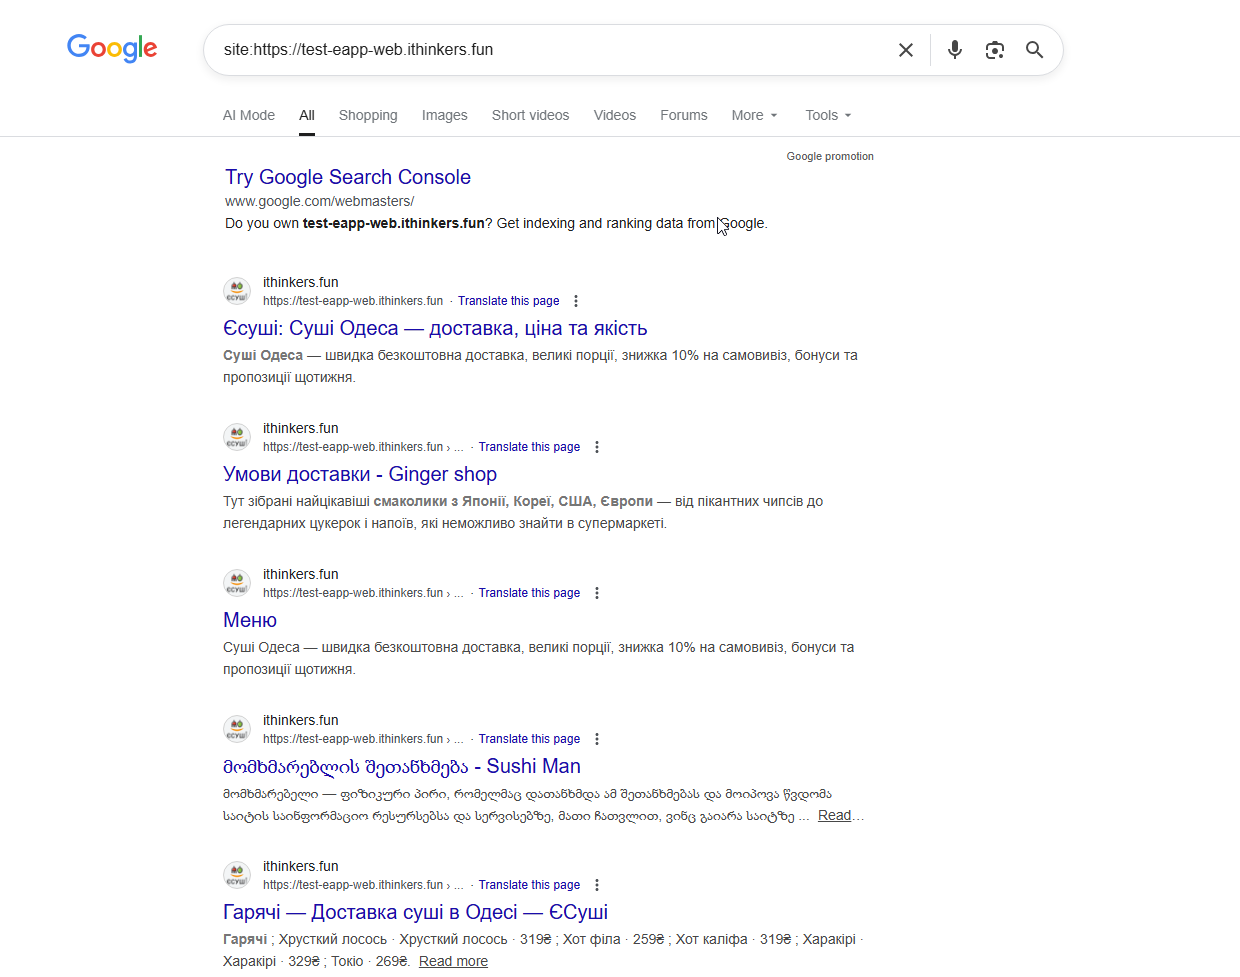Open the Умови доставки - Ginger shop result
This screenshot has height=977, width=1240.
tap(360, 474)
